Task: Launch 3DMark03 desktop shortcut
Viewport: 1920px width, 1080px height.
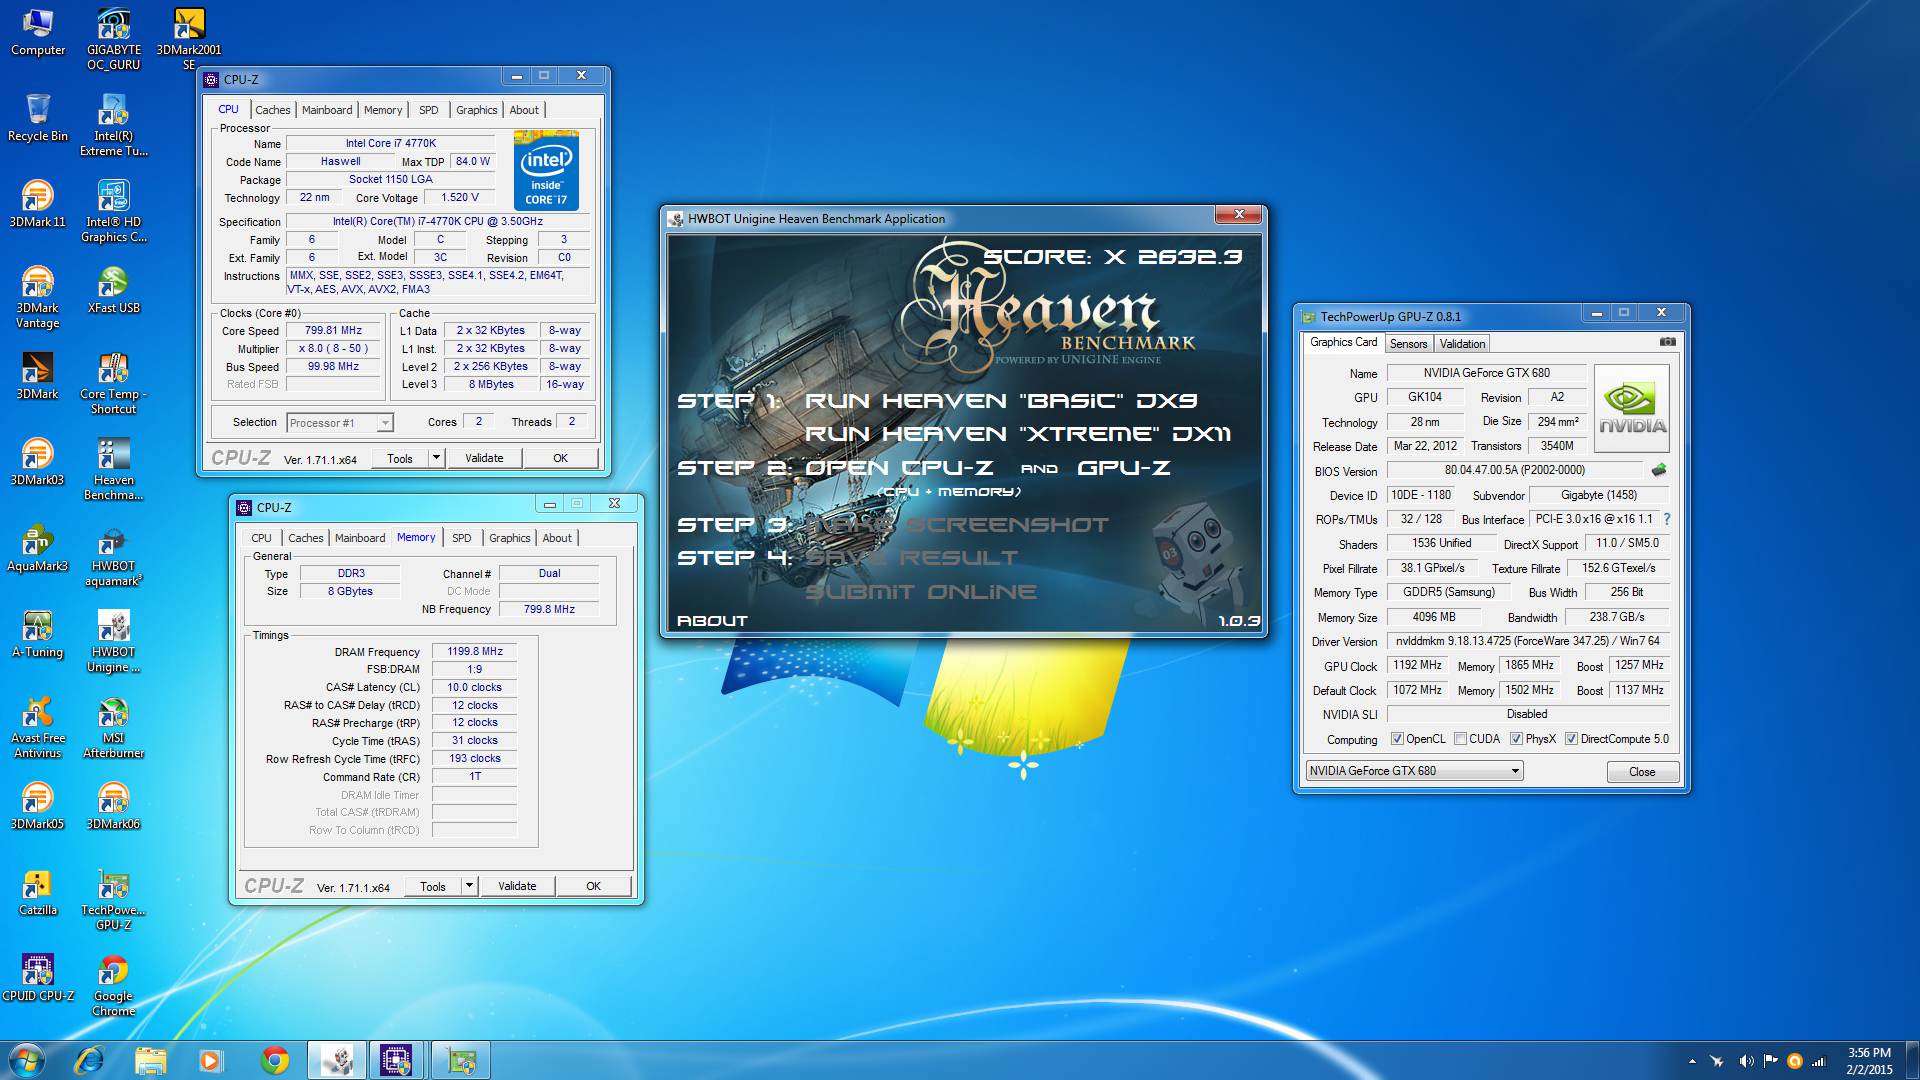Action: coord(38,462)
